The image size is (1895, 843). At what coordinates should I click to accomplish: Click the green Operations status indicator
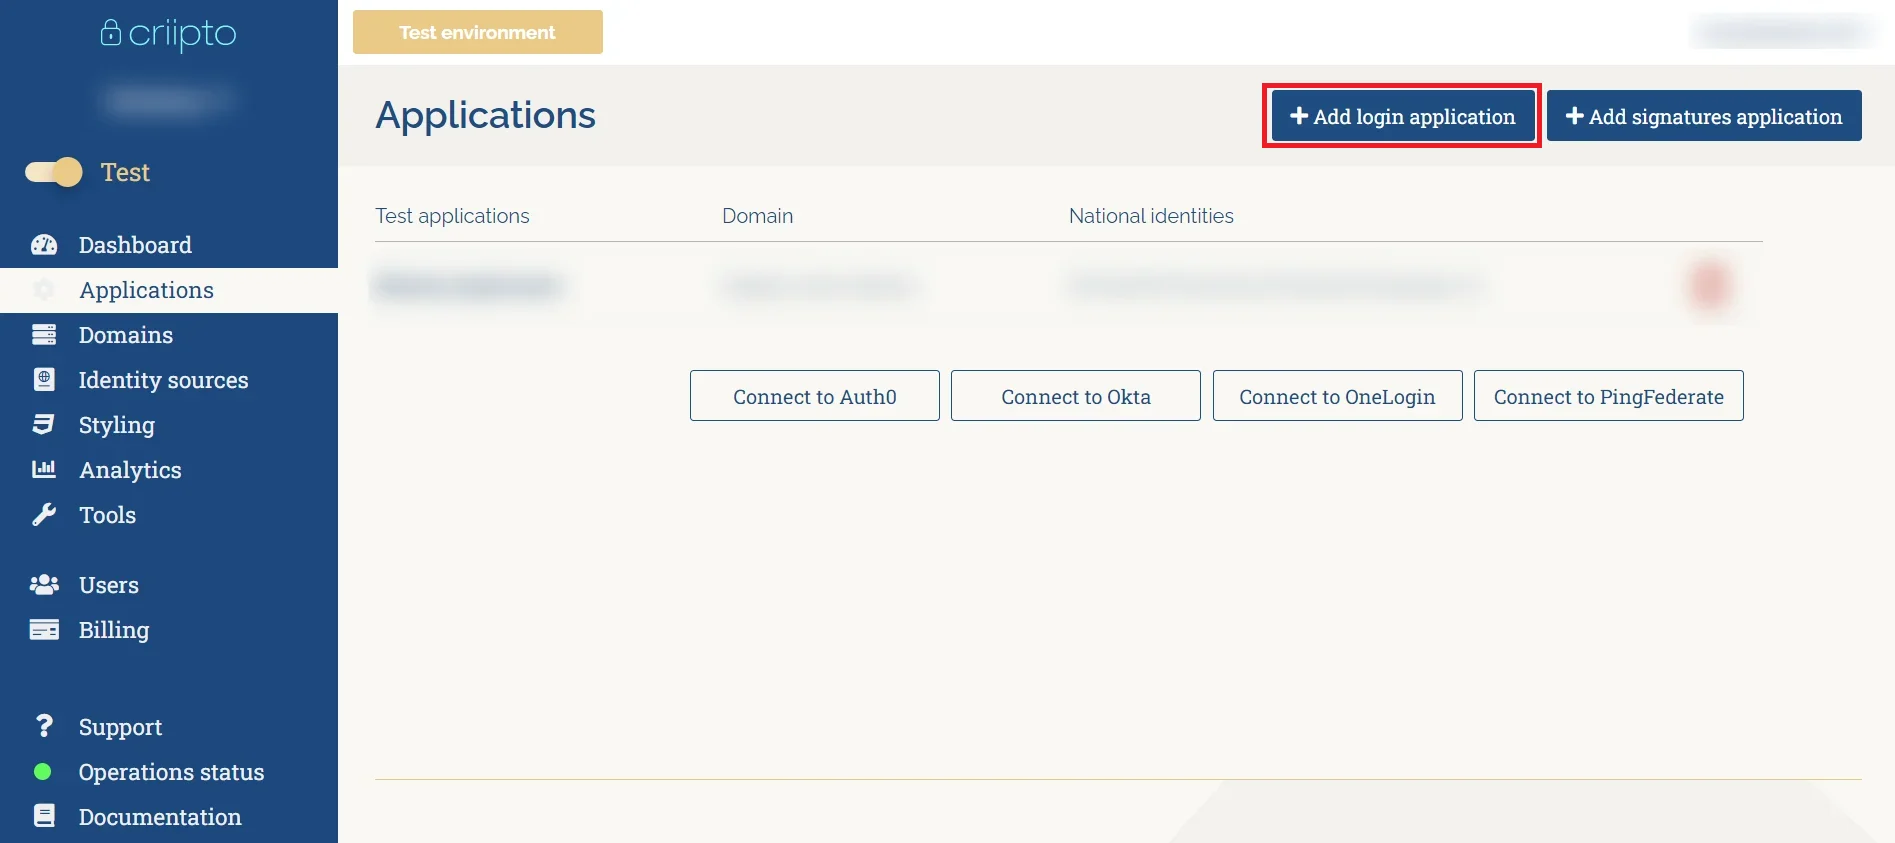click(x=43, y=772)
